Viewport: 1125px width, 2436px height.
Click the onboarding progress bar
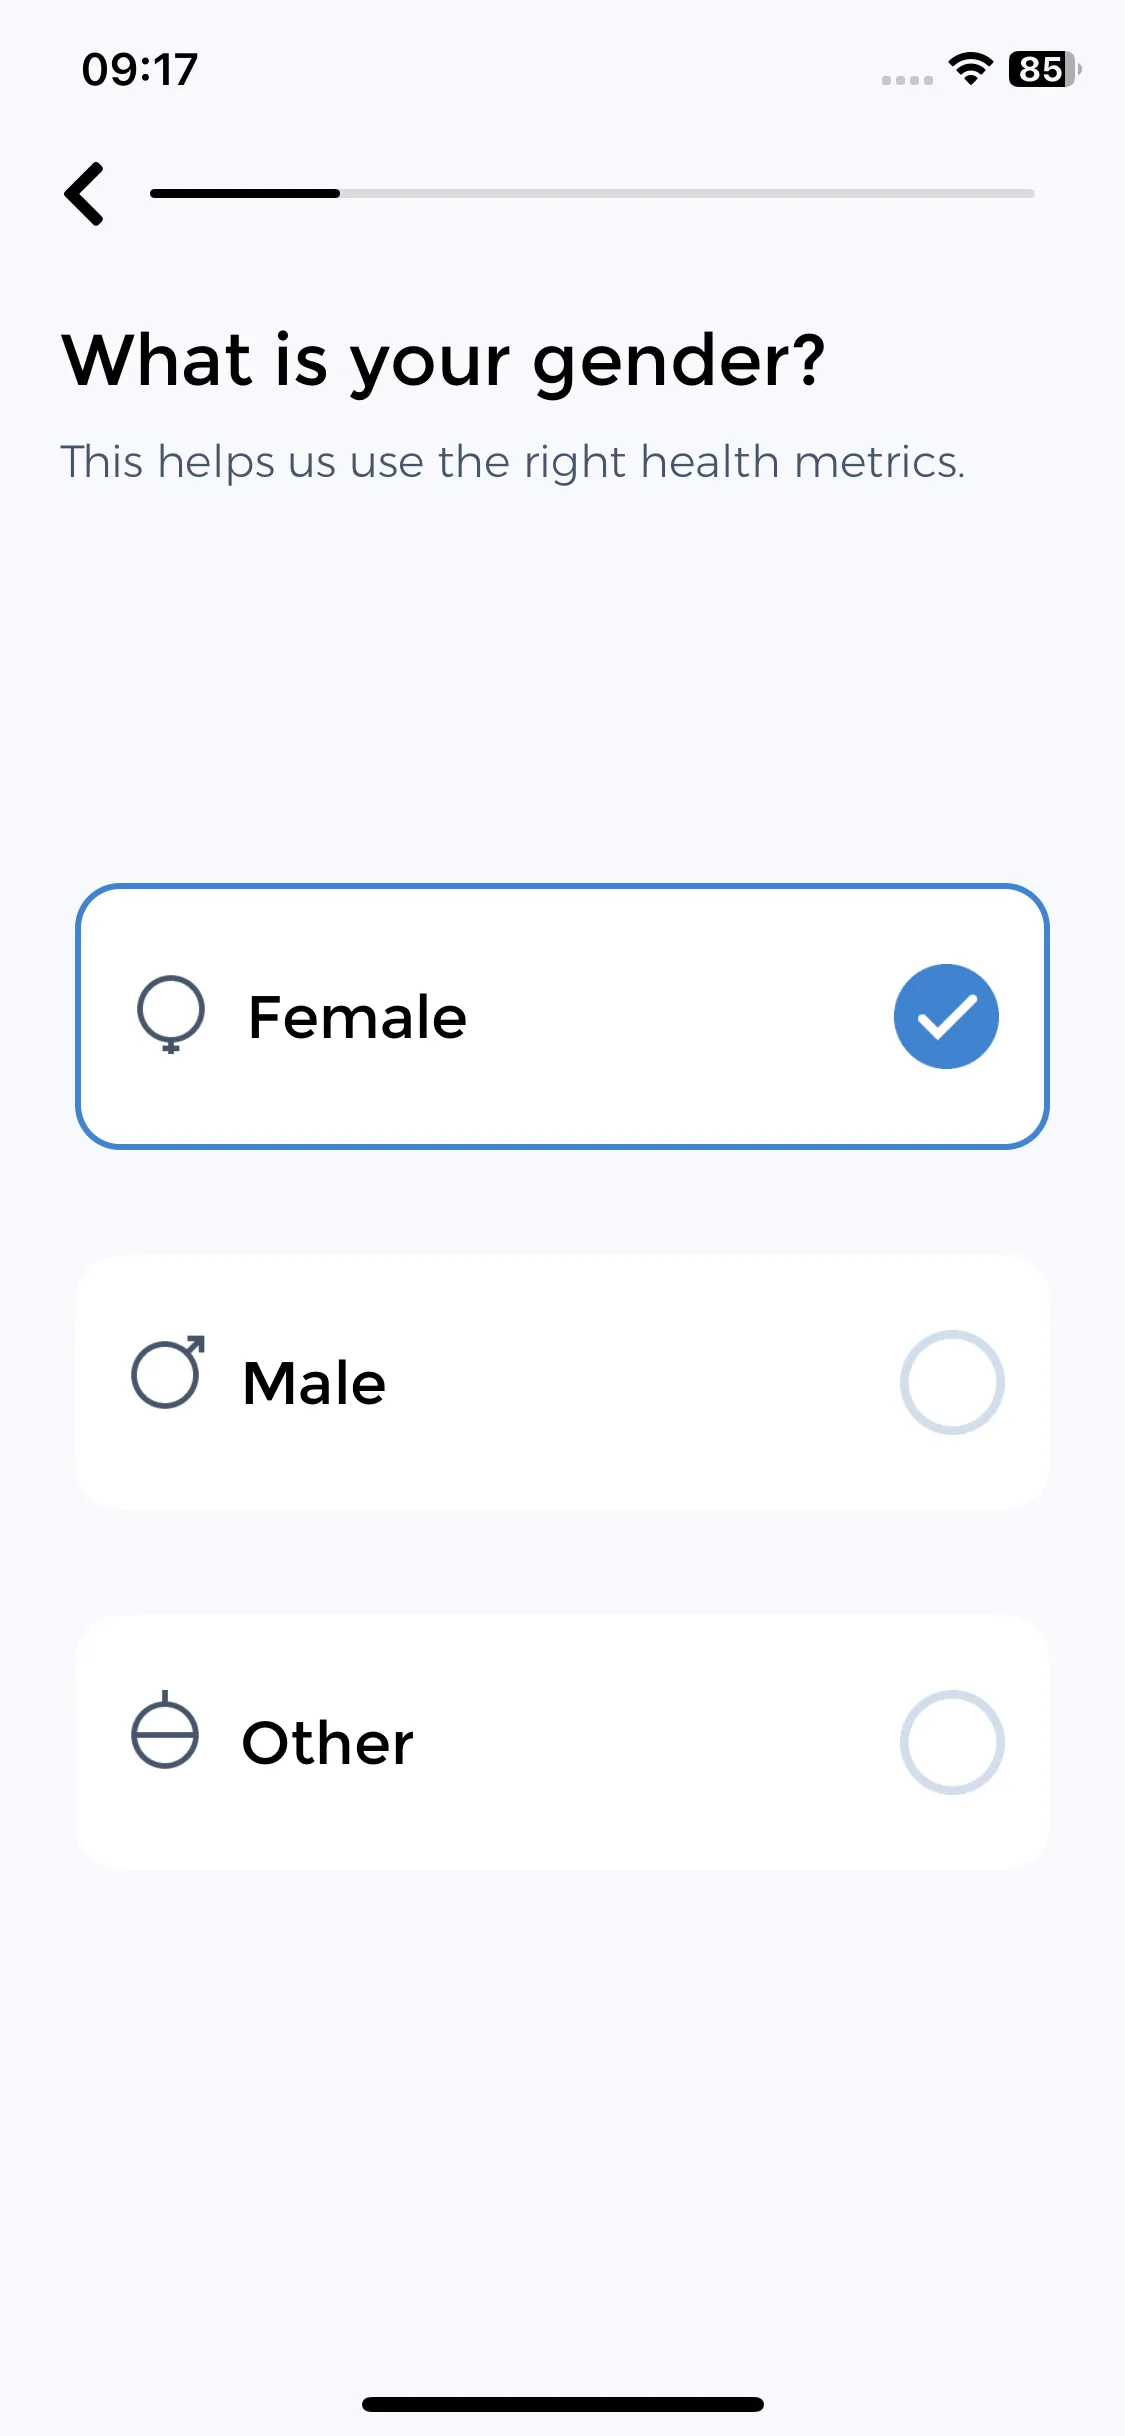pos(592,193)
